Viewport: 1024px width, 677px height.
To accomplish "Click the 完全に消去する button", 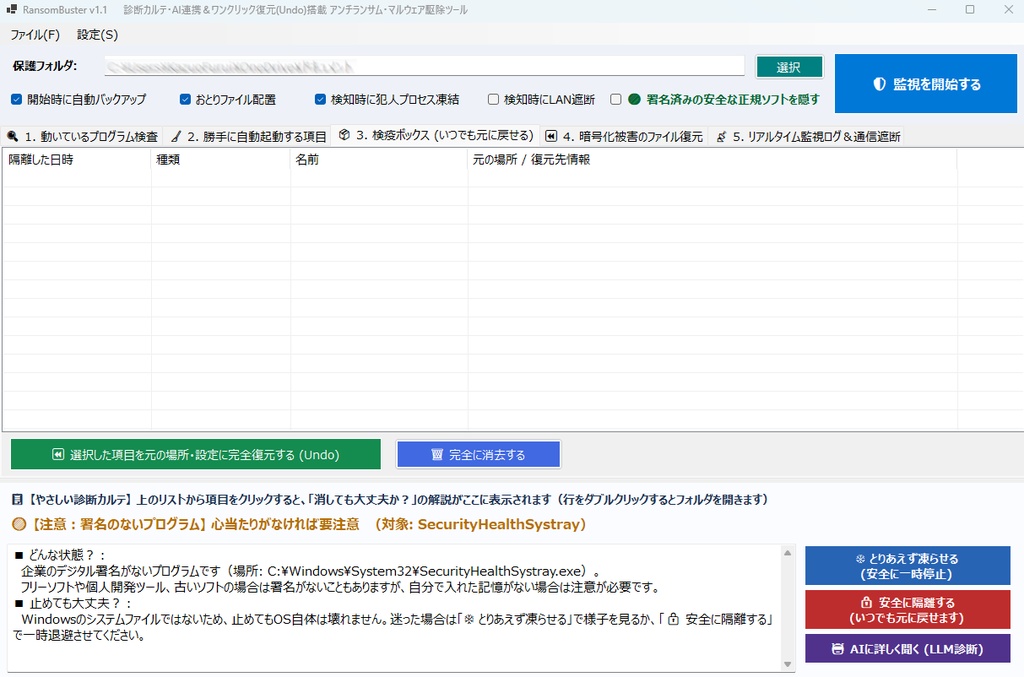I will (x=478, y=454).
